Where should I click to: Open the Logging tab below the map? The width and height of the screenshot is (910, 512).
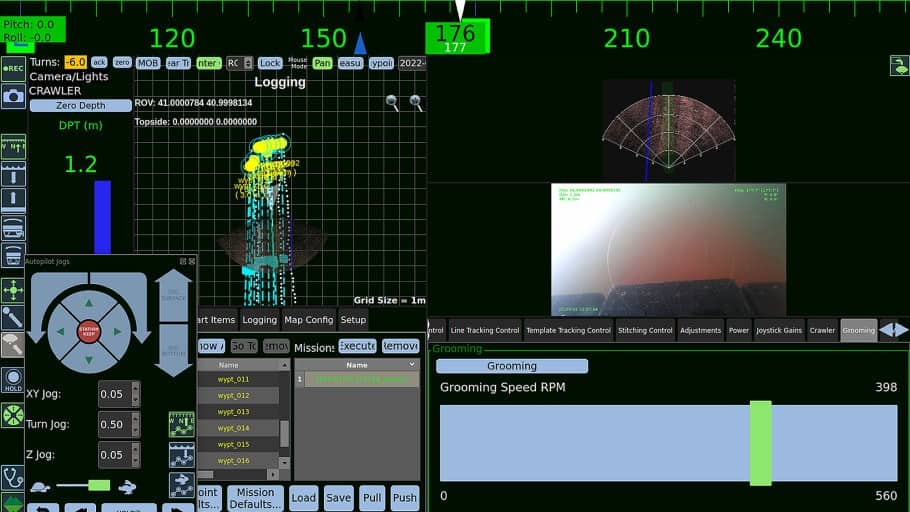pyautogui.click(x=259, y=320)
